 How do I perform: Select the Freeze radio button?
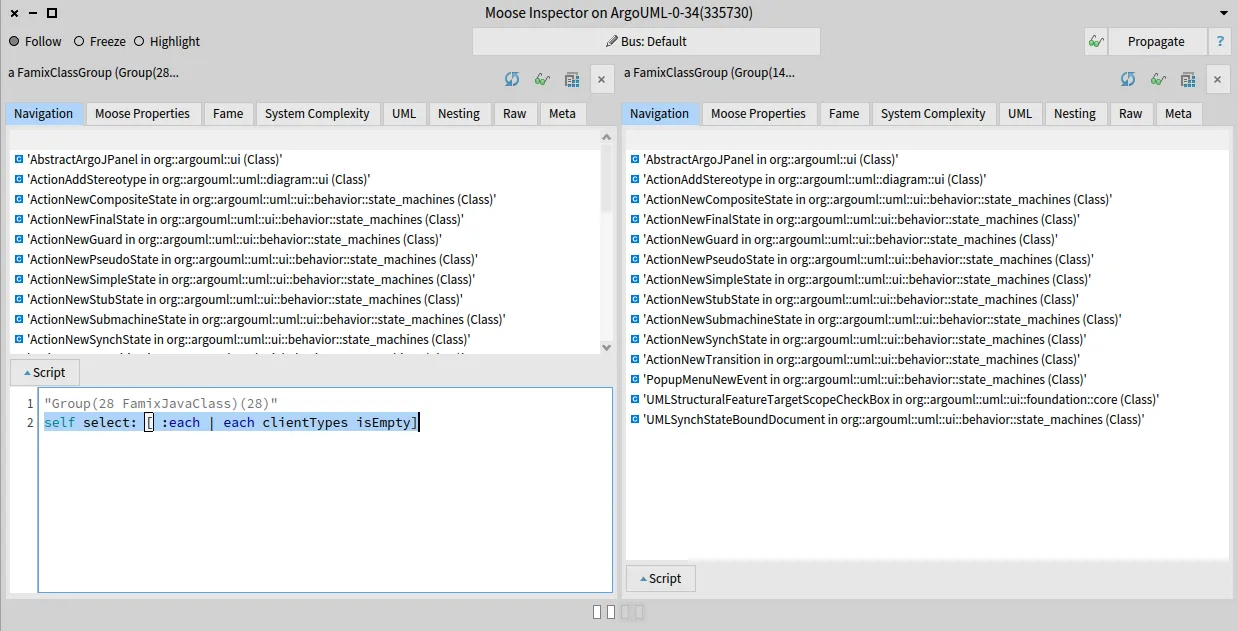click(x=79, y=41)
